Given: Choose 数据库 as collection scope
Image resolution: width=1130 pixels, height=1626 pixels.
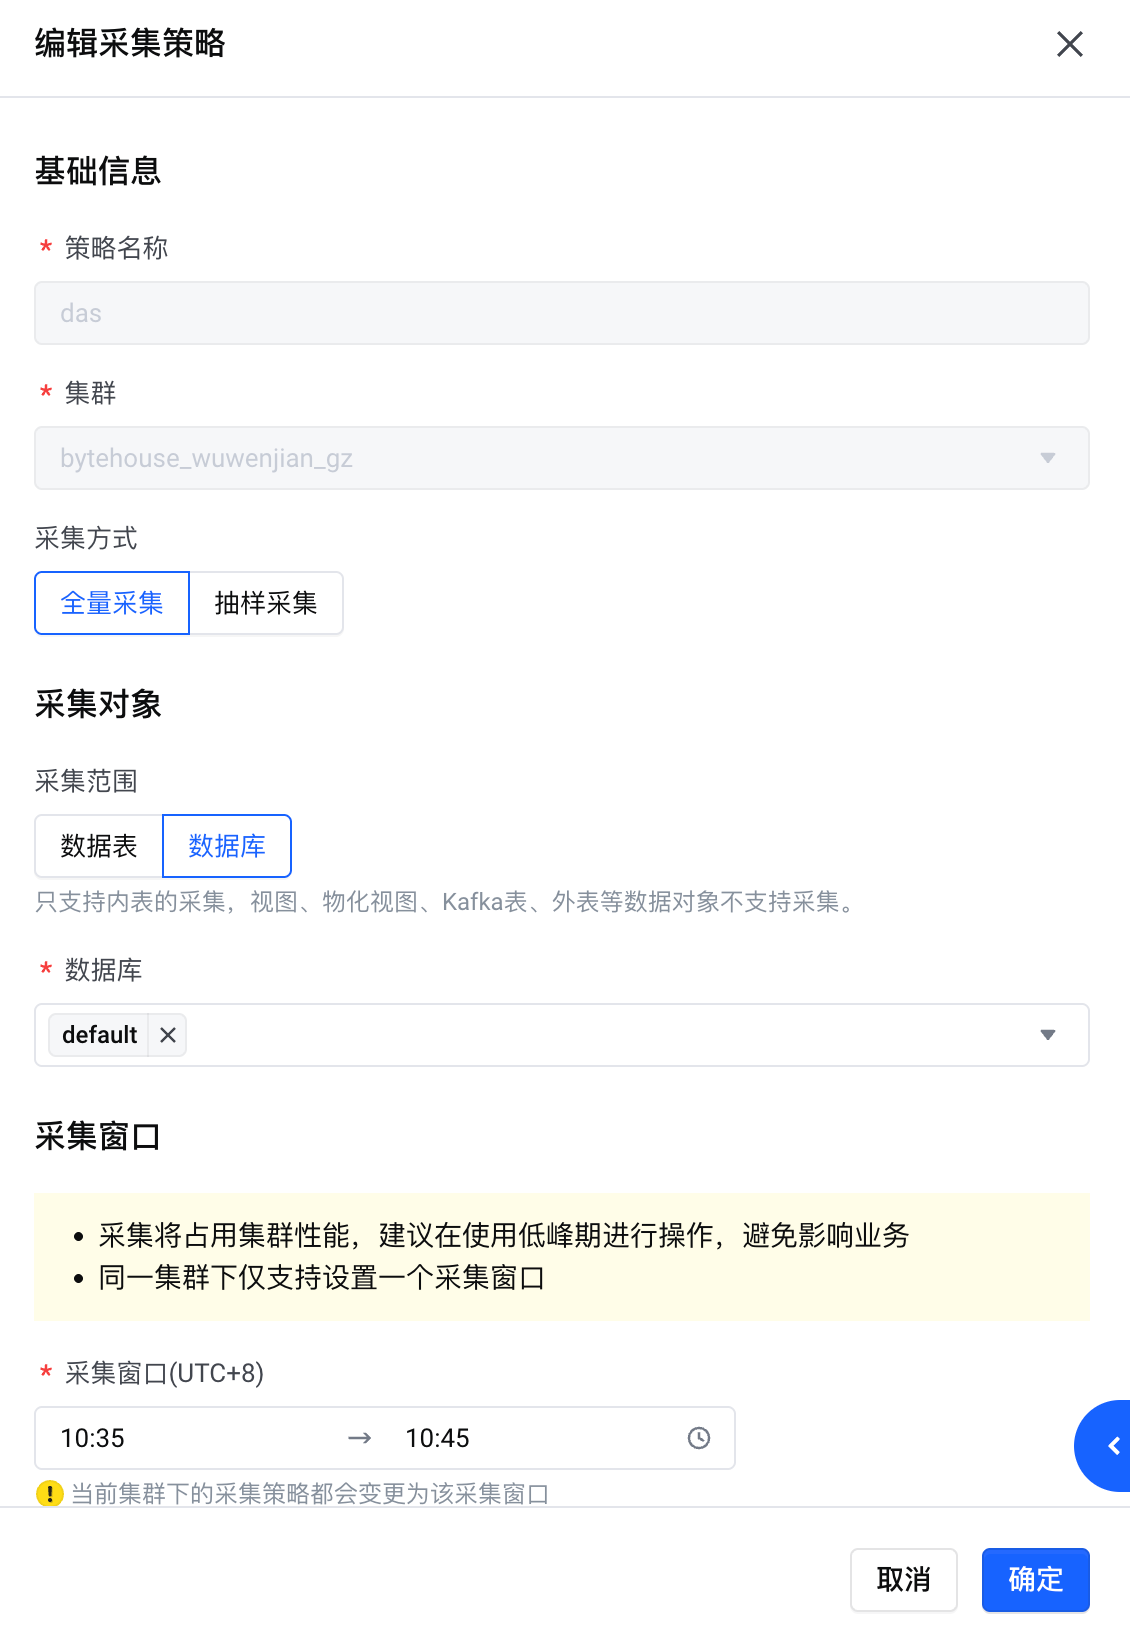Looking at the screenshot, I should point(227,846).
